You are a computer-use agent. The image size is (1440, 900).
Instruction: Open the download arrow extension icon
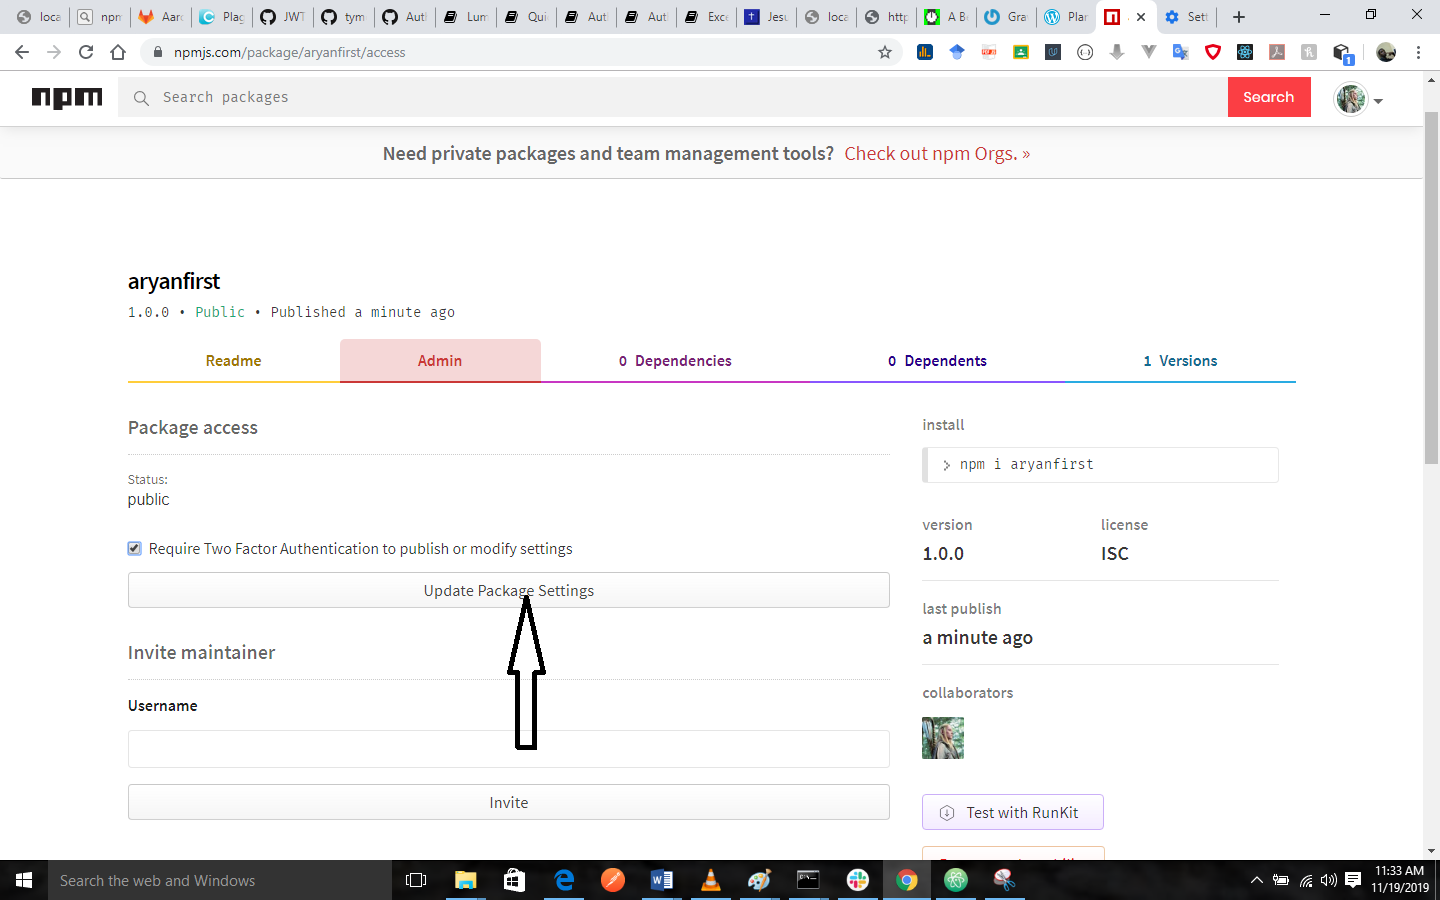coord(1117,52)
